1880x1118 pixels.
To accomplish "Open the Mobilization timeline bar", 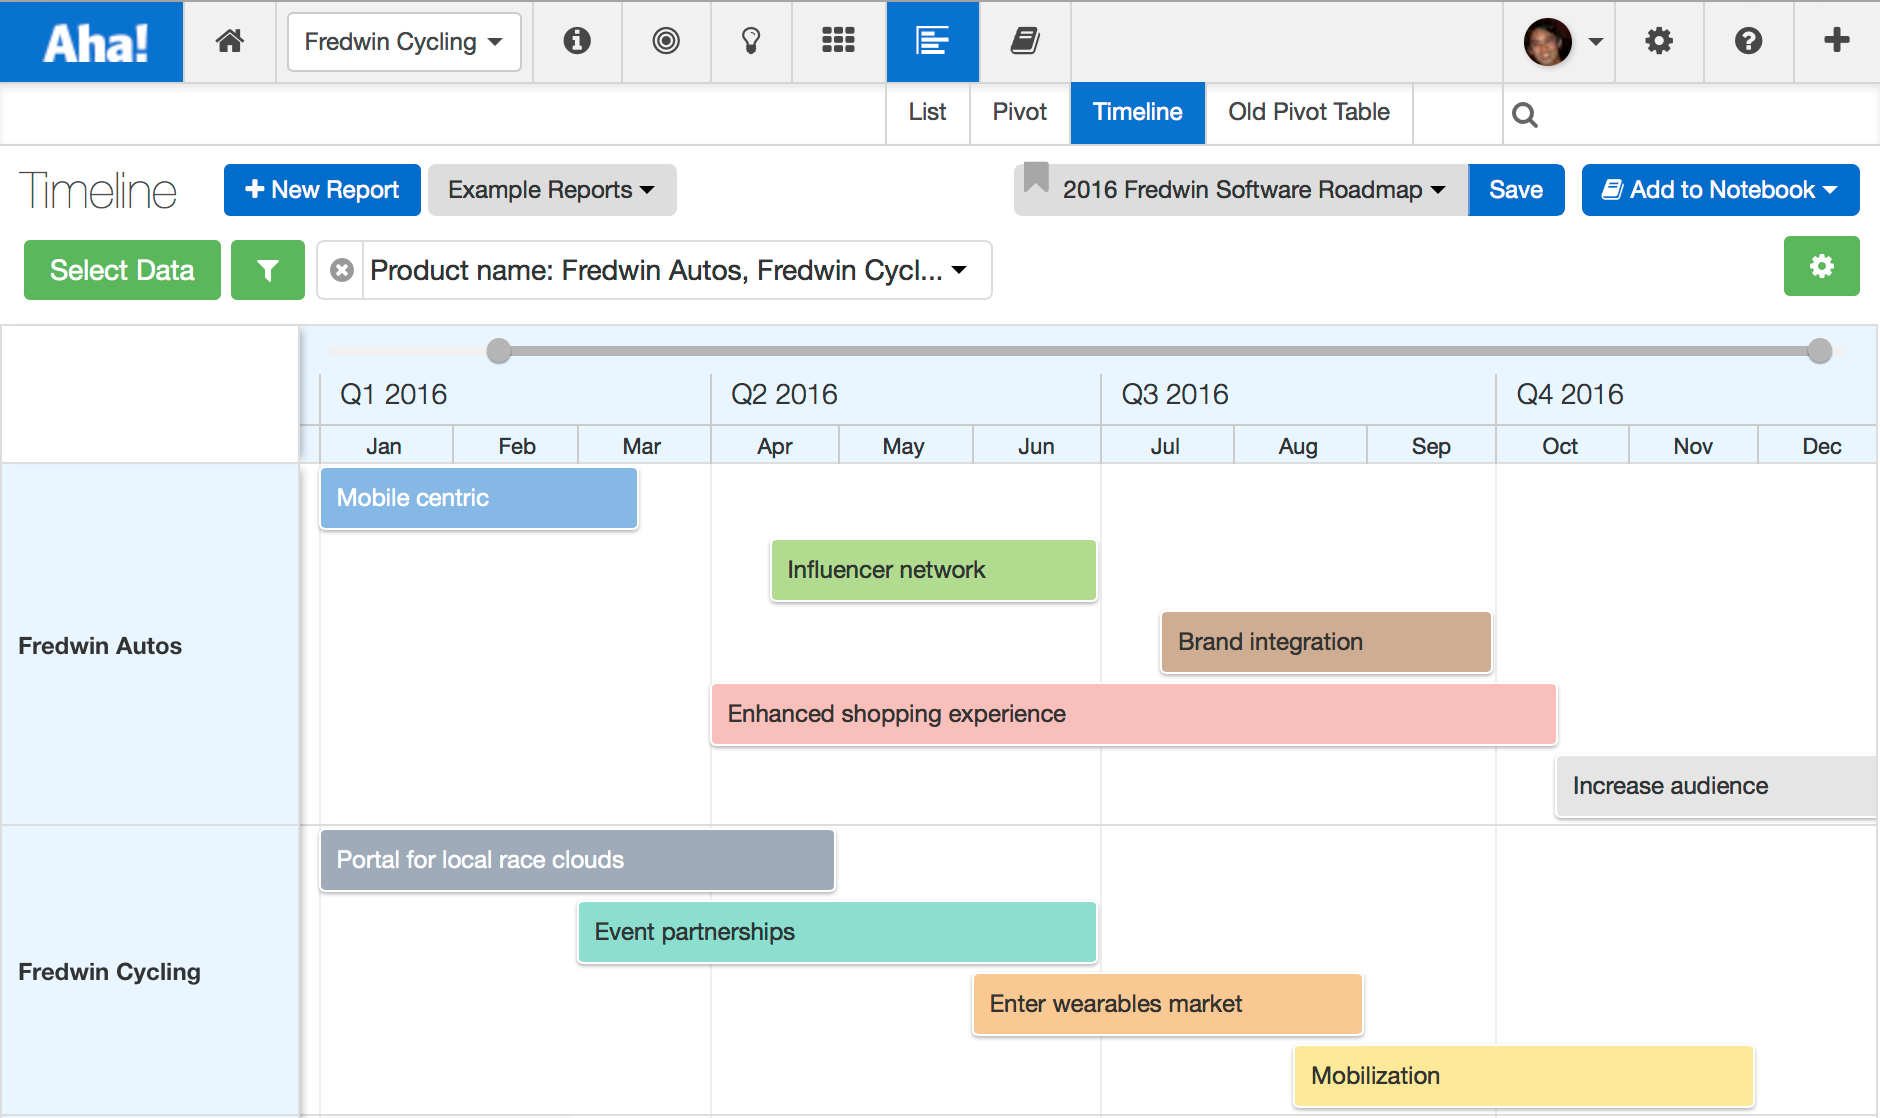I will click(1524, 1076).
